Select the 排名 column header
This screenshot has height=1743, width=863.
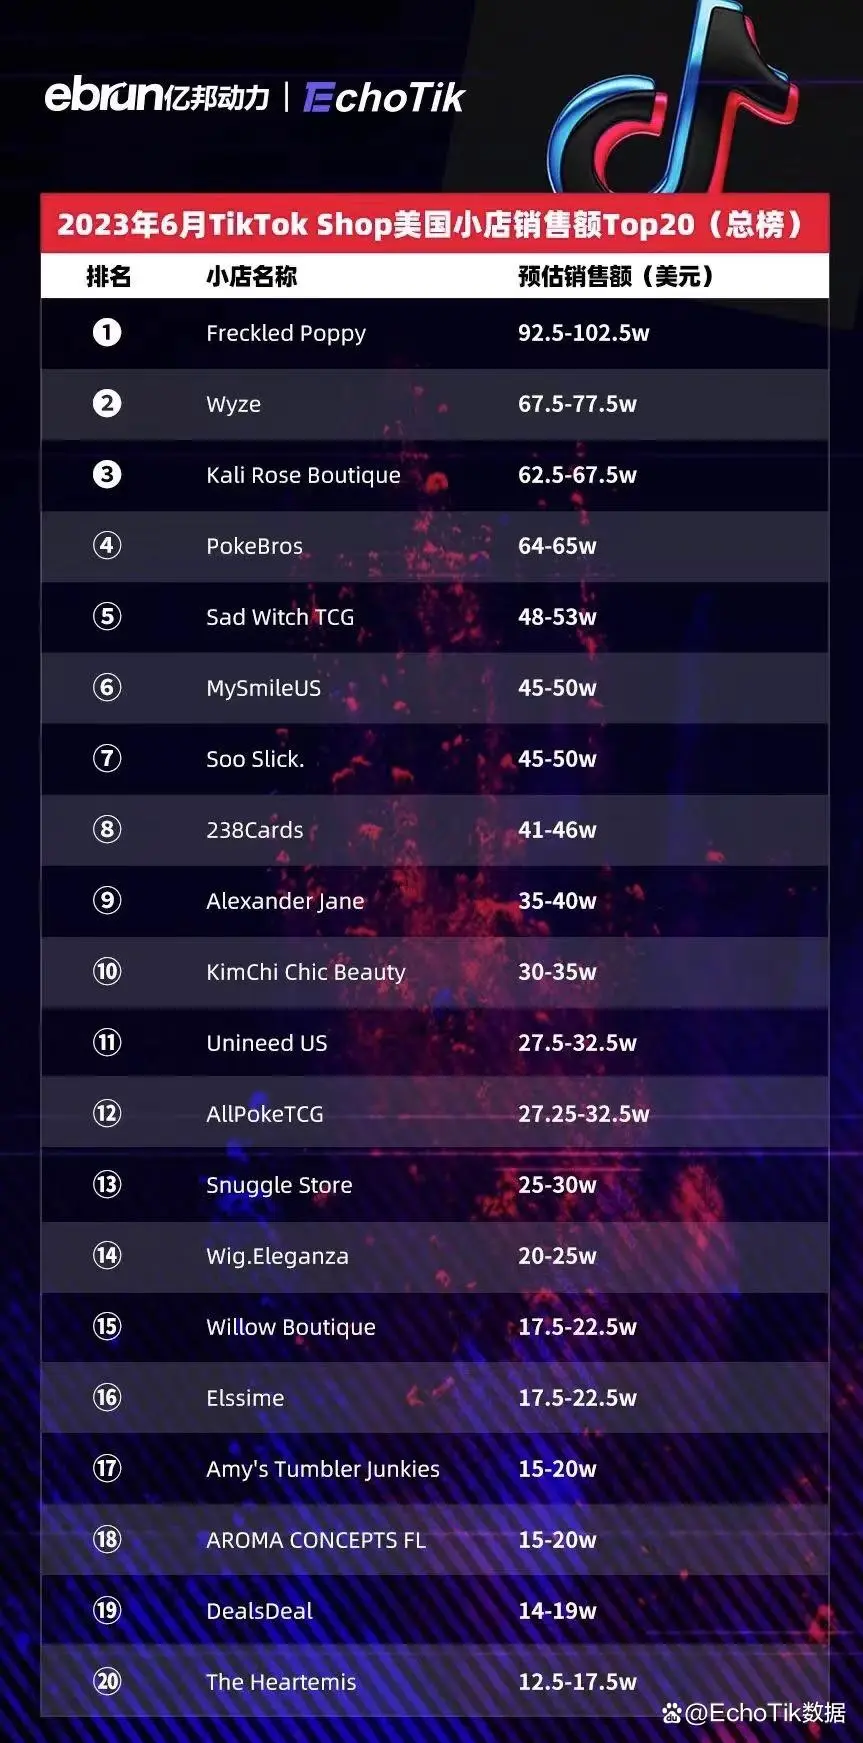click(x=109, y=276)
